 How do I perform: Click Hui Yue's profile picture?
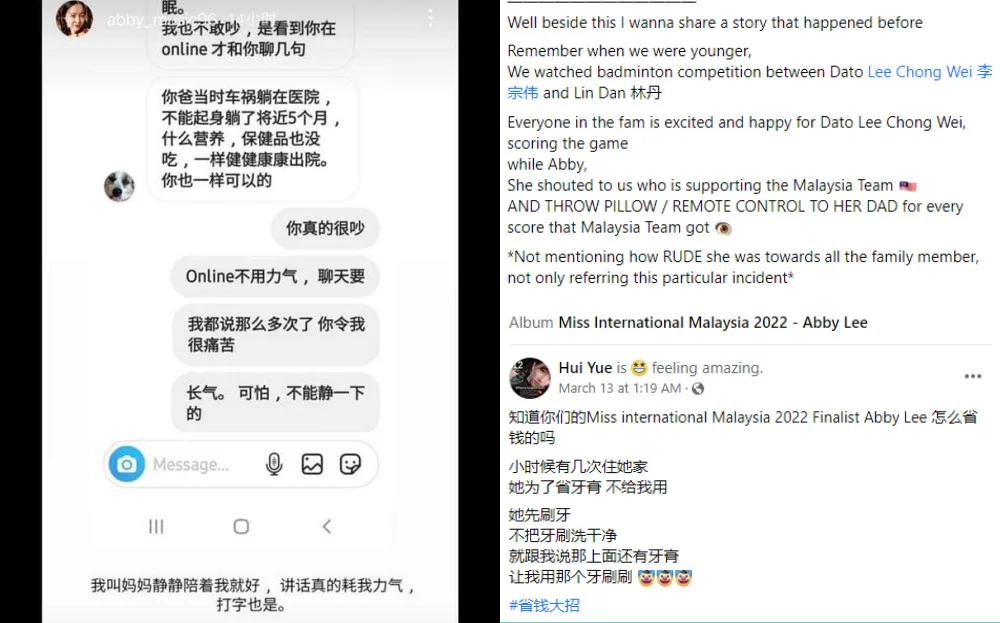[529, 377]
